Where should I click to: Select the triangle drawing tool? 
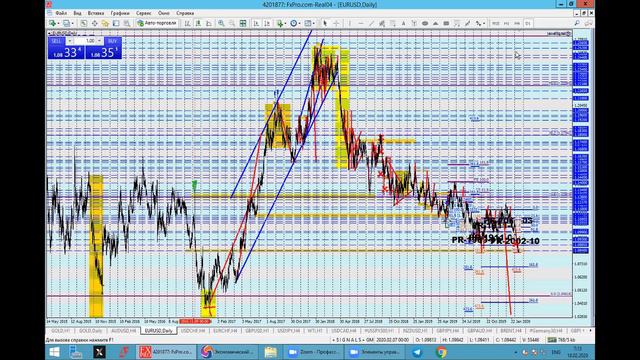(x=436, y=23)
